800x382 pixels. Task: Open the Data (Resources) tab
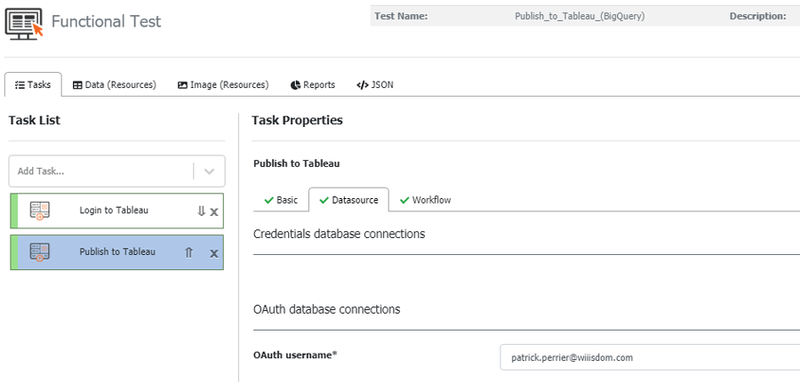pyautogui.click(x=114, y=85)
